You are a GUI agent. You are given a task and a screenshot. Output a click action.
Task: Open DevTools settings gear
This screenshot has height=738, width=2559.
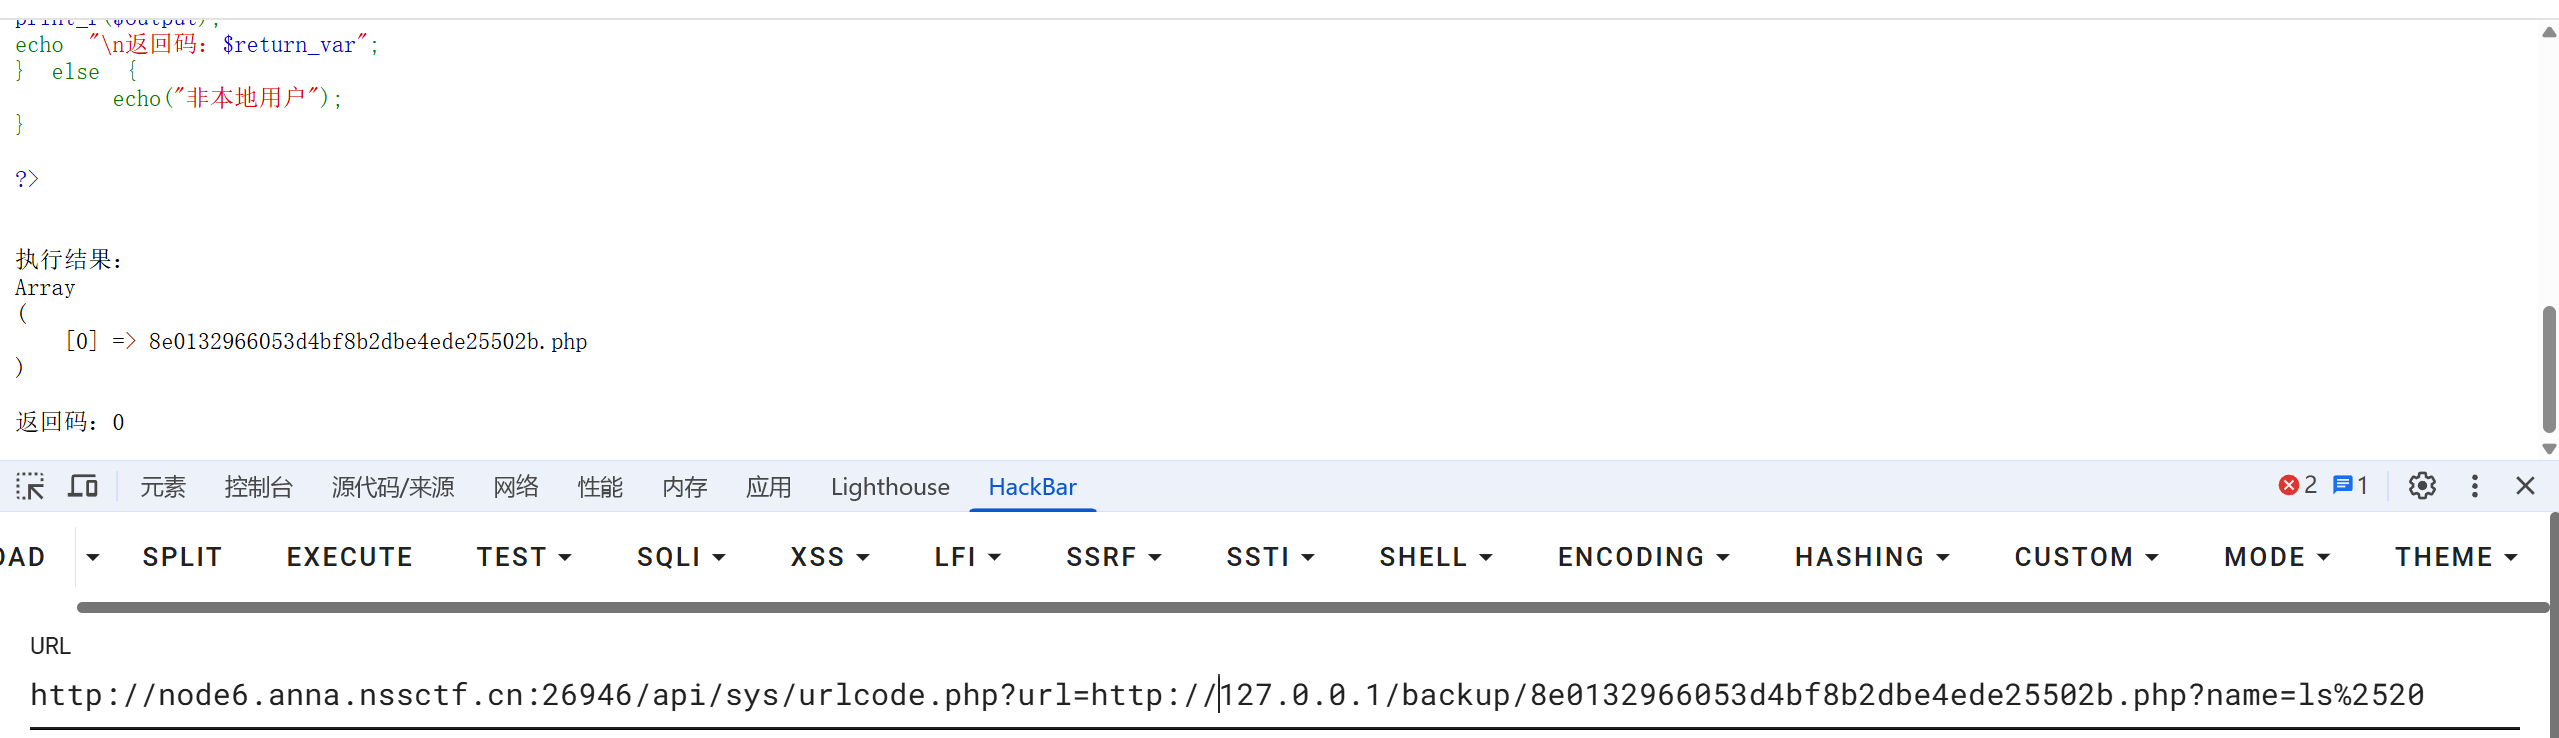point(2422,486)
